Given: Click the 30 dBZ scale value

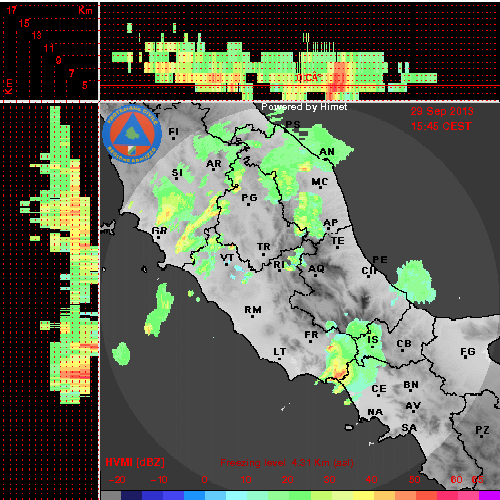Looking at the screenshot, I should point(329,480).
